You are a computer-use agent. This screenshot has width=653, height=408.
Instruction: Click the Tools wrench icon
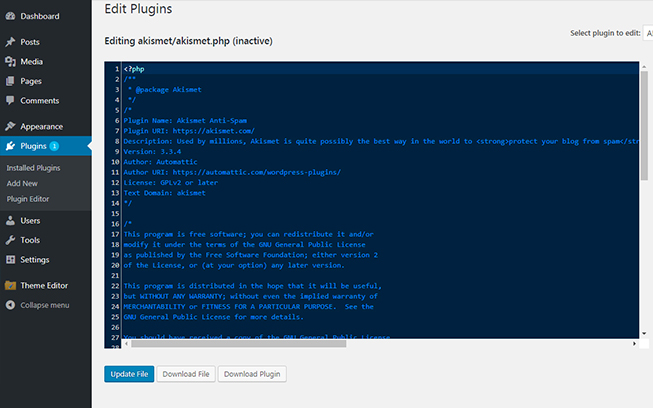click(x=10, y=240)
